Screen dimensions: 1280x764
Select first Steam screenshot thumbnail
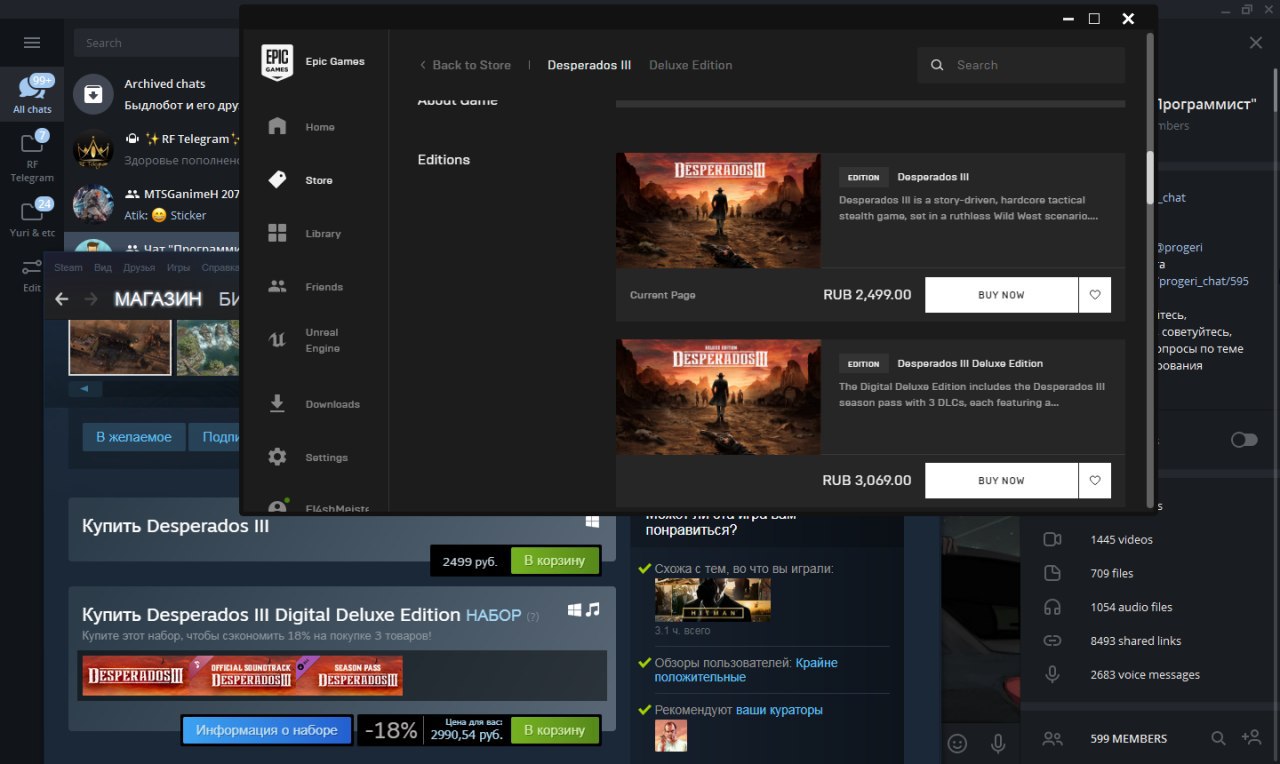pos(120,347)
